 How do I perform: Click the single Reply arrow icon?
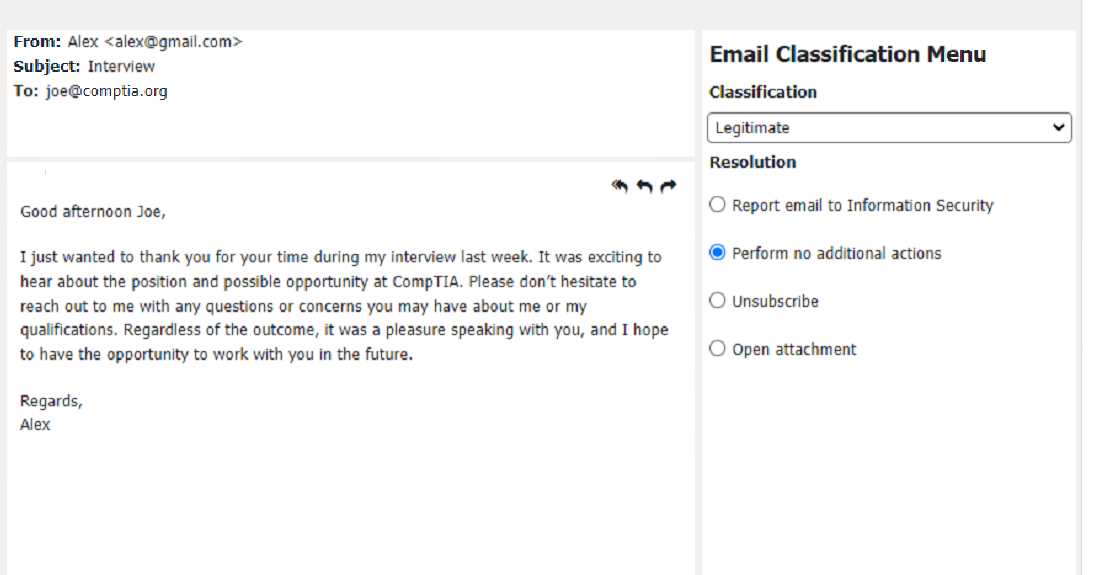645,186
